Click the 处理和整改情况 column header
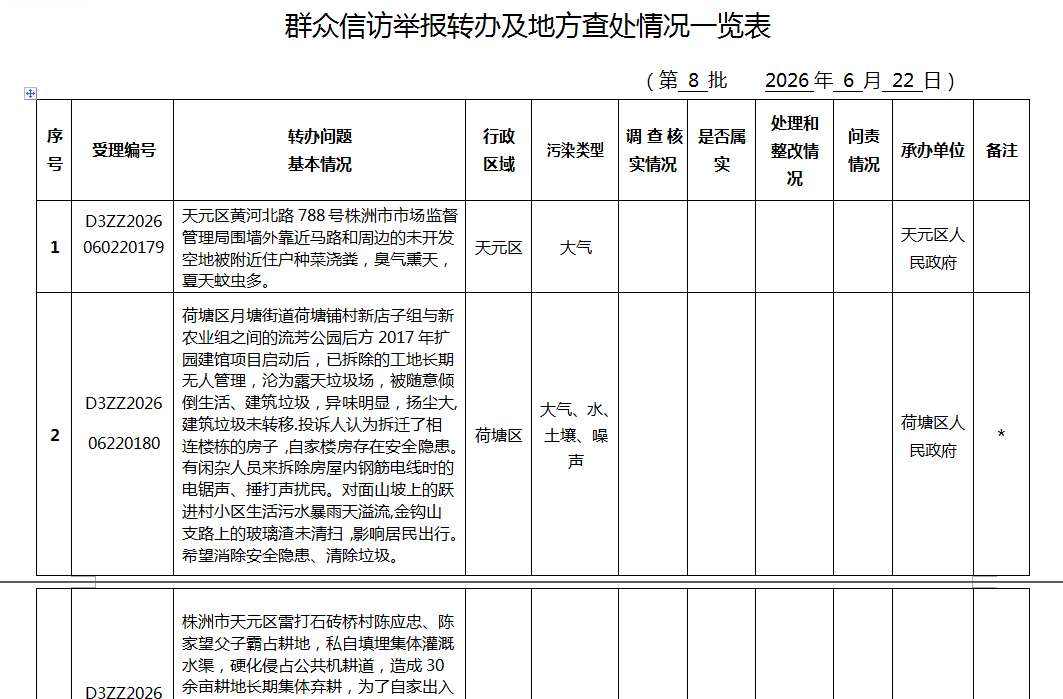The image size is (1063, 699). pyautogui.click(x=795, y=150)
